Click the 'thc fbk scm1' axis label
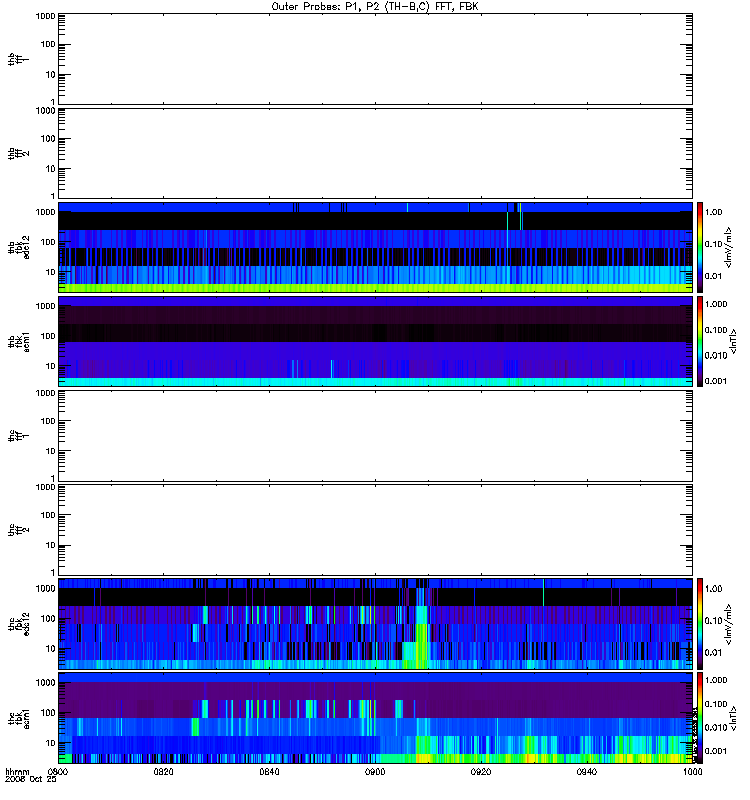Screen dimensions: 750x800 tap(18, 718)
